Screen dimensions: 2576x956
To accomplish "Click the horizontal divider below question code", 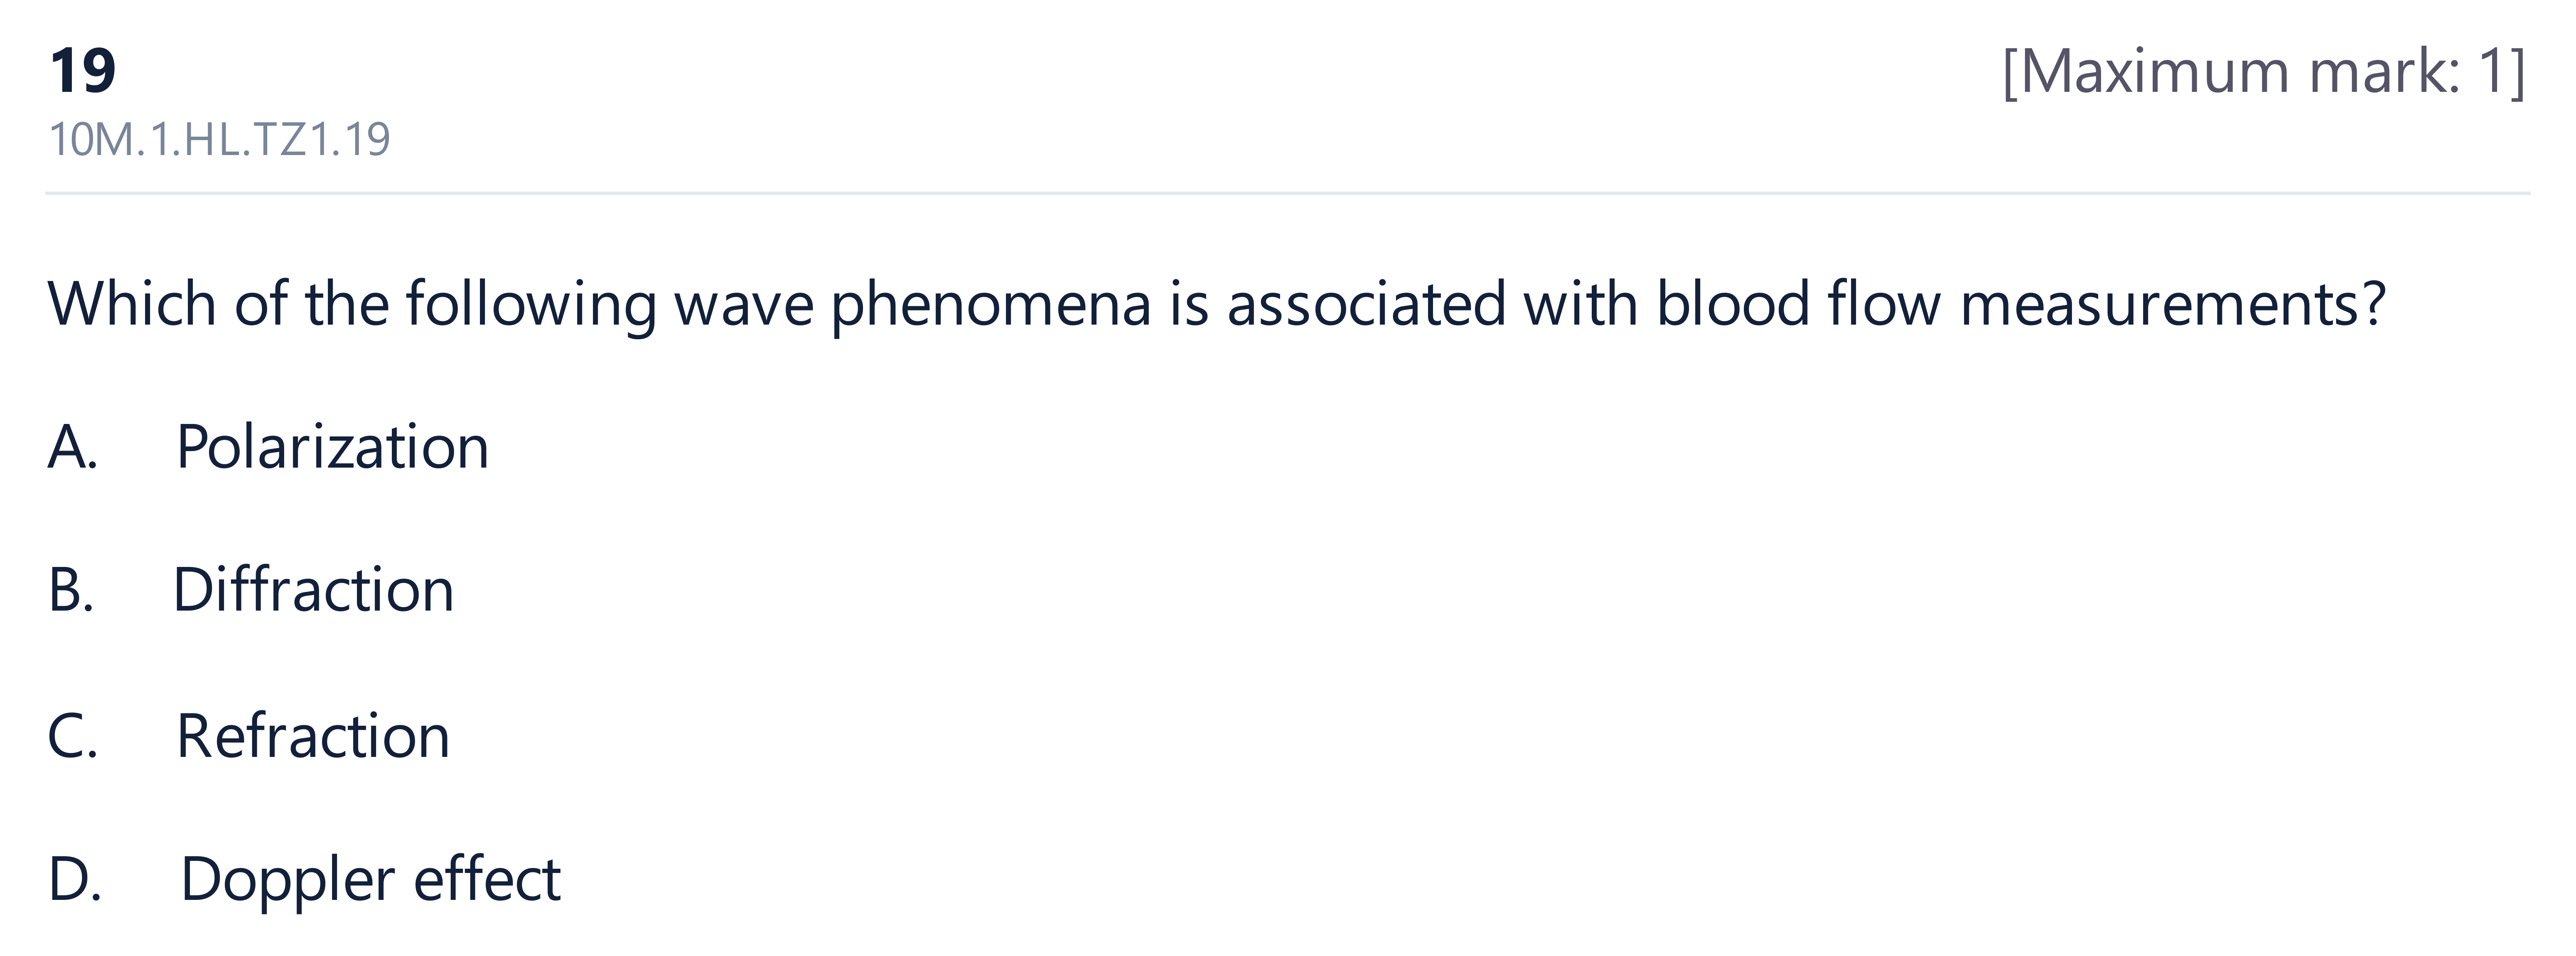I will pyautogui.click(x=1288, y=192).
